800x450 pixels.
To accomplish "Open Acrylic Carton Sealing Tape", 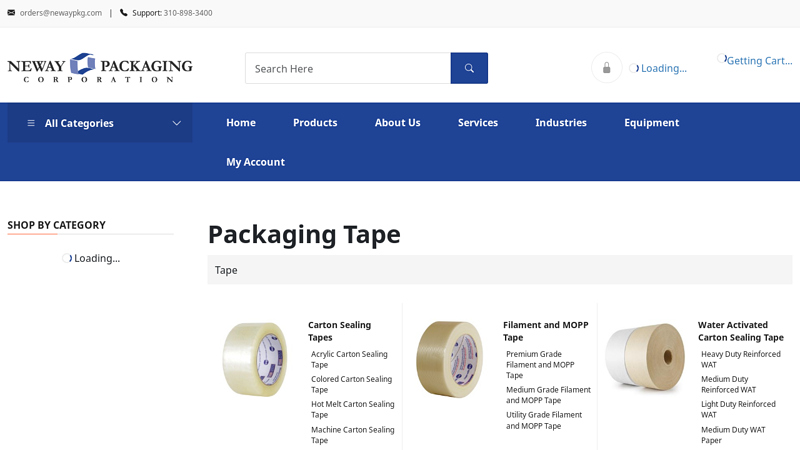I will pos(349,359).
